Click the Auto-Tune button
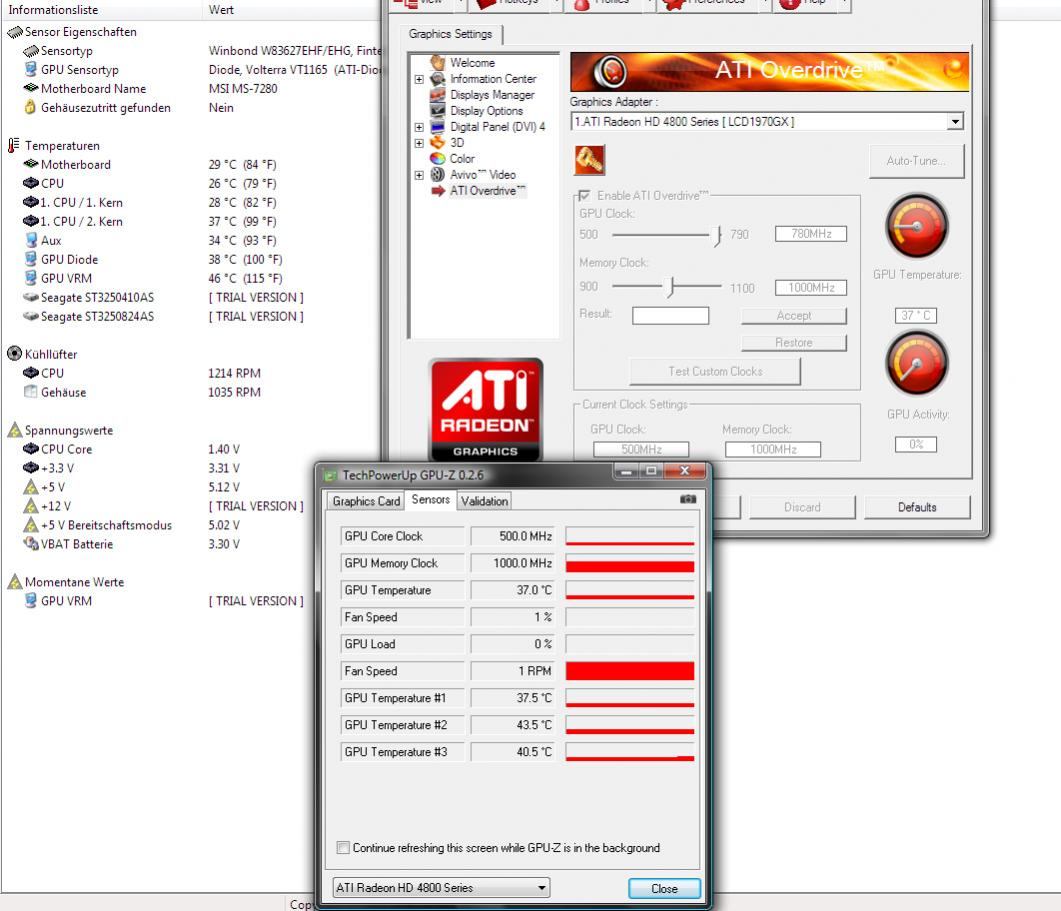Screen dimensions: 1061x911 [916, 161]
